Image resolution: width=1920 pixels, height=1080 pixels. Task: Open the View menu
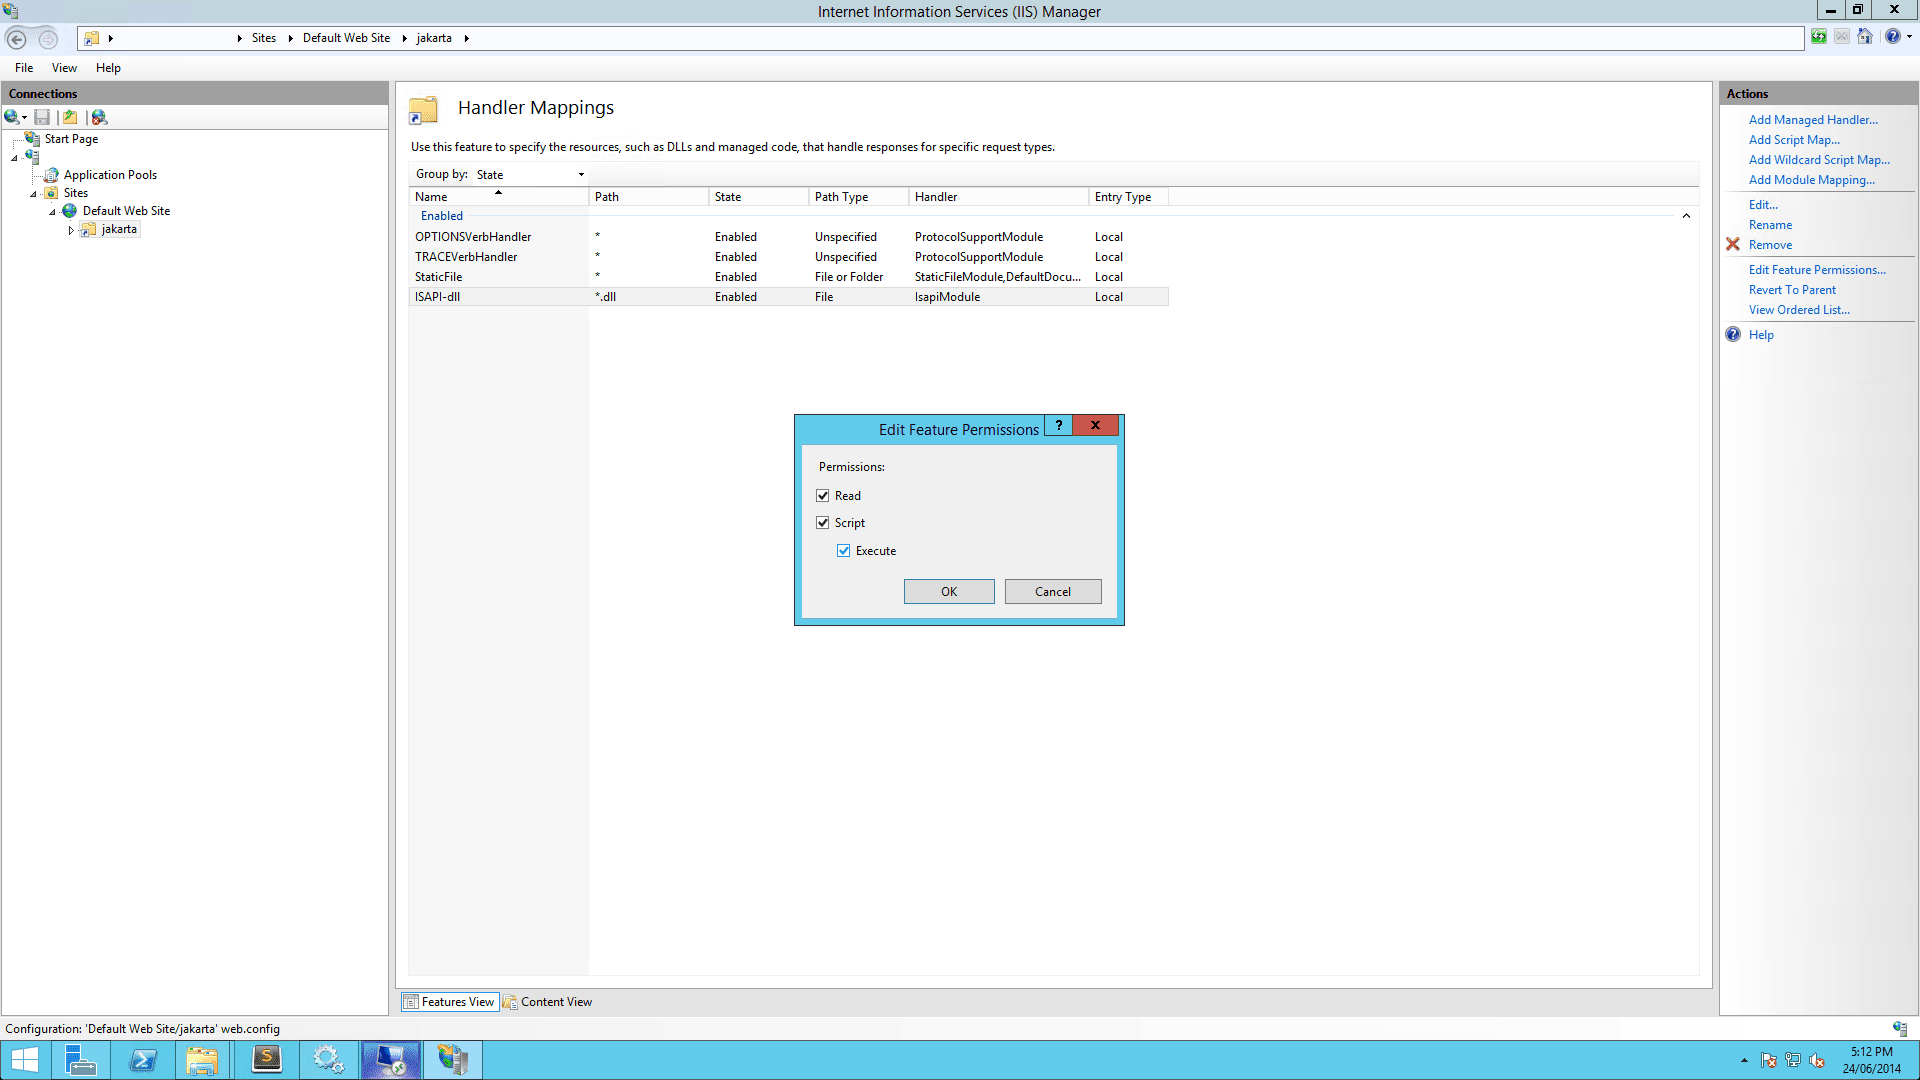point(64,68)
